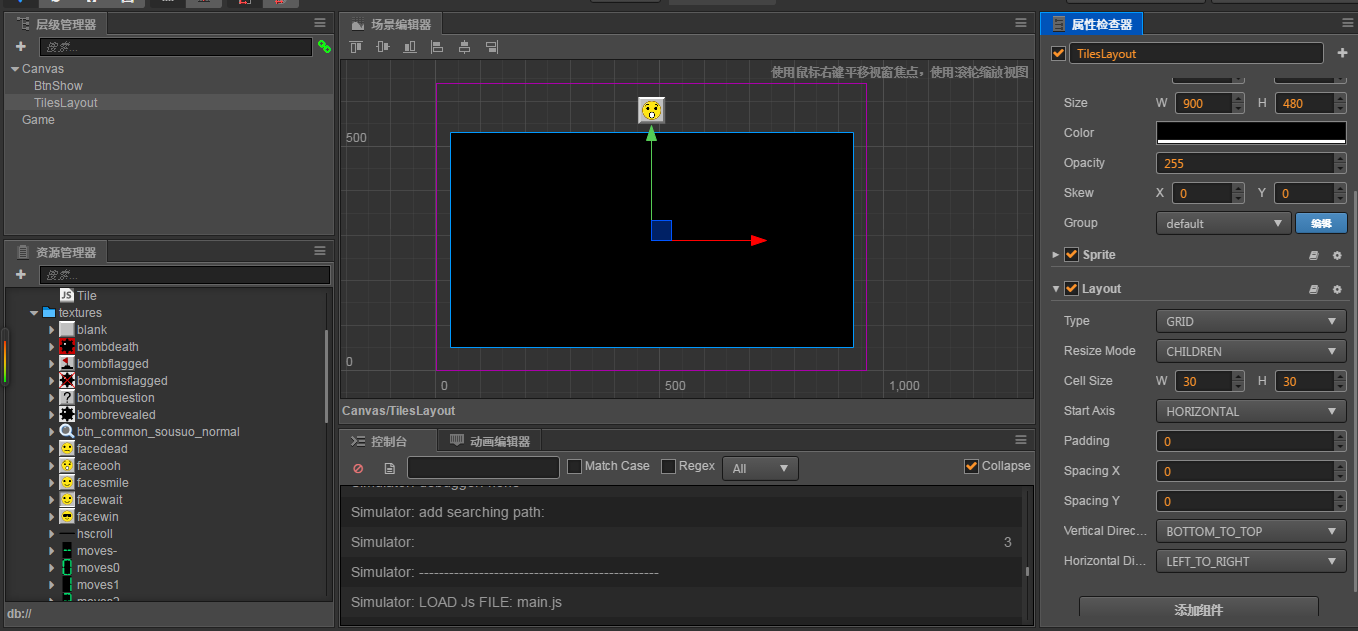Viewport: 1358px width, 631px height.
Task: Open the Horizontal Direction LEFT_TO_RIGHT dropdown
Action: click(x=1252, y=561)
